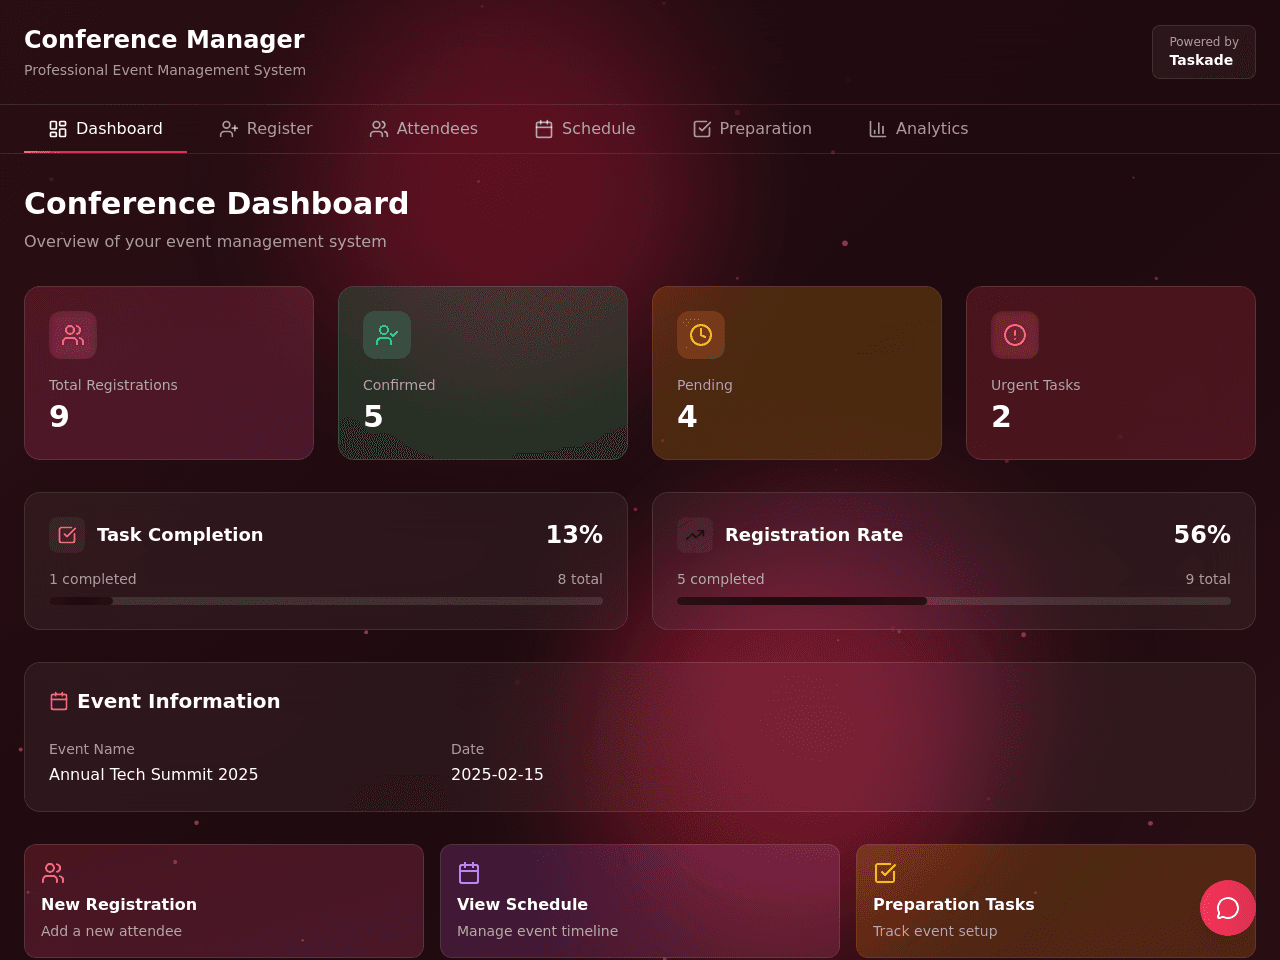The image size is (1280, 960).
Task: Open the Analytics tab
Action: 918,129
